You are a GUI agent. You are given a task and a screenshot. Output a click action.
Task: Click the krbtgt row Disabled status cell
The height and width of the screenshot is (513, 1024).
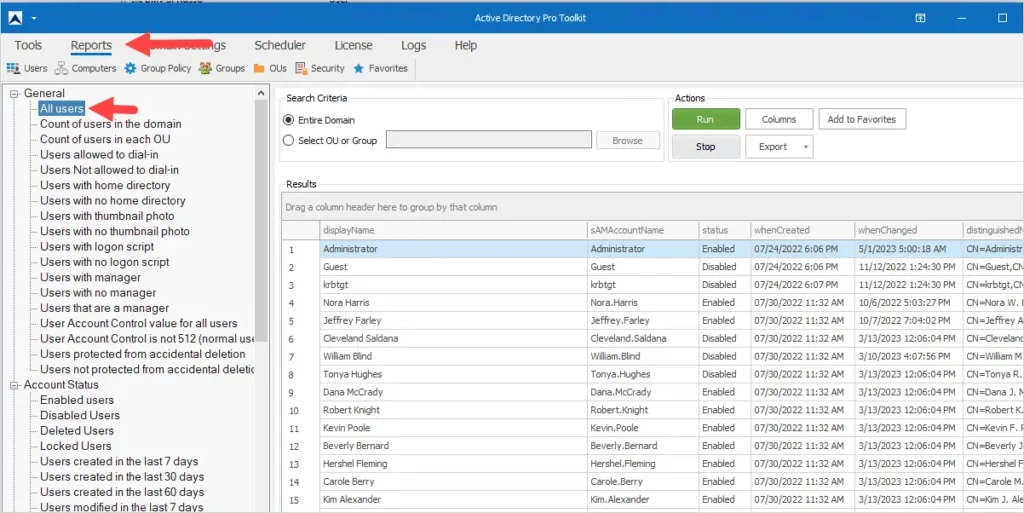coord(725,285)
